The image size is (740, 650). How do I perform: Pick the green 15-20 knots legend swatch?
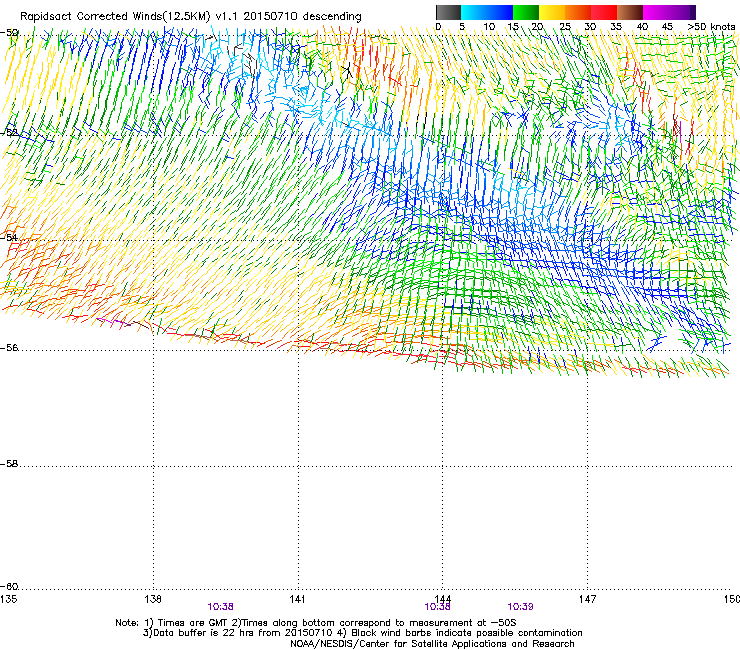[x=526, y=12]
